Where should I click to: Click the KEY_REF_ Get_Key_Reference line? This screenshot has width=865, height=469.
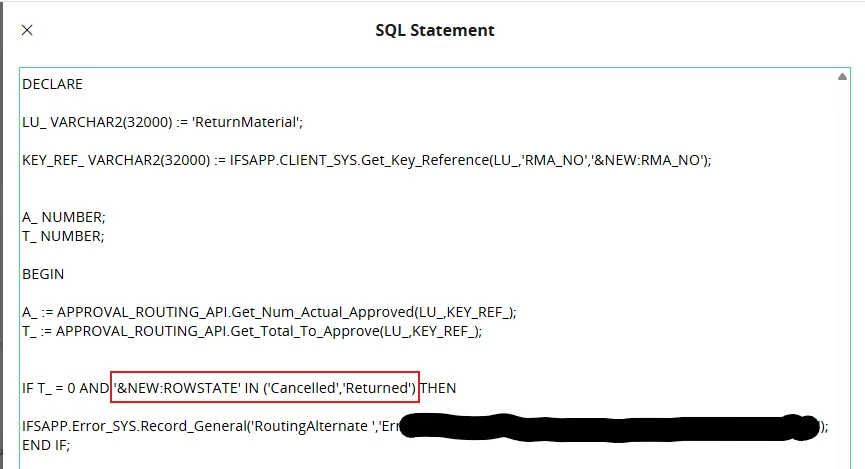pos(367,161)
